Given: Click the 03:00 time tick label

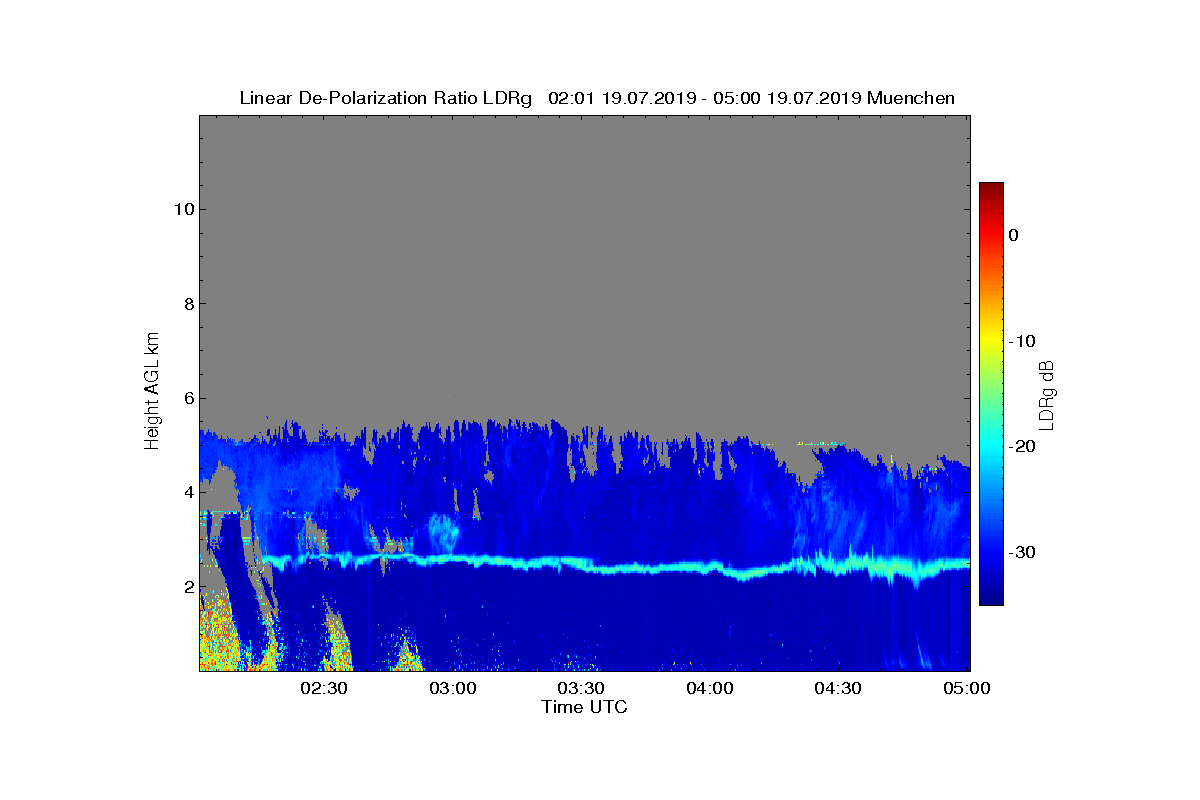Looking at the screenshot, I should tap(453, 688).
